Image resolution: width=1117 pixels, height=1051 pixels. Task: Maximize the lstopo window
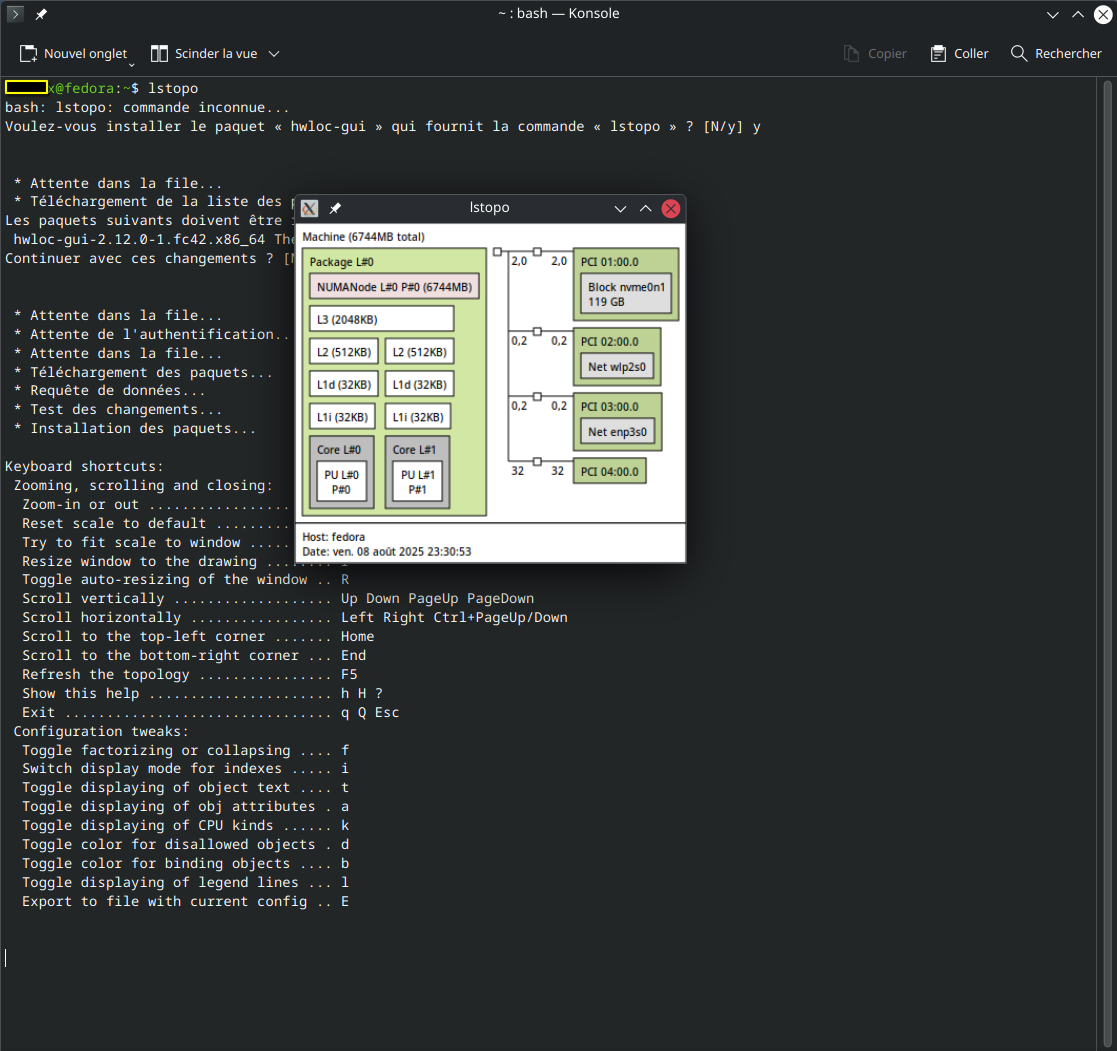point(645,208)
